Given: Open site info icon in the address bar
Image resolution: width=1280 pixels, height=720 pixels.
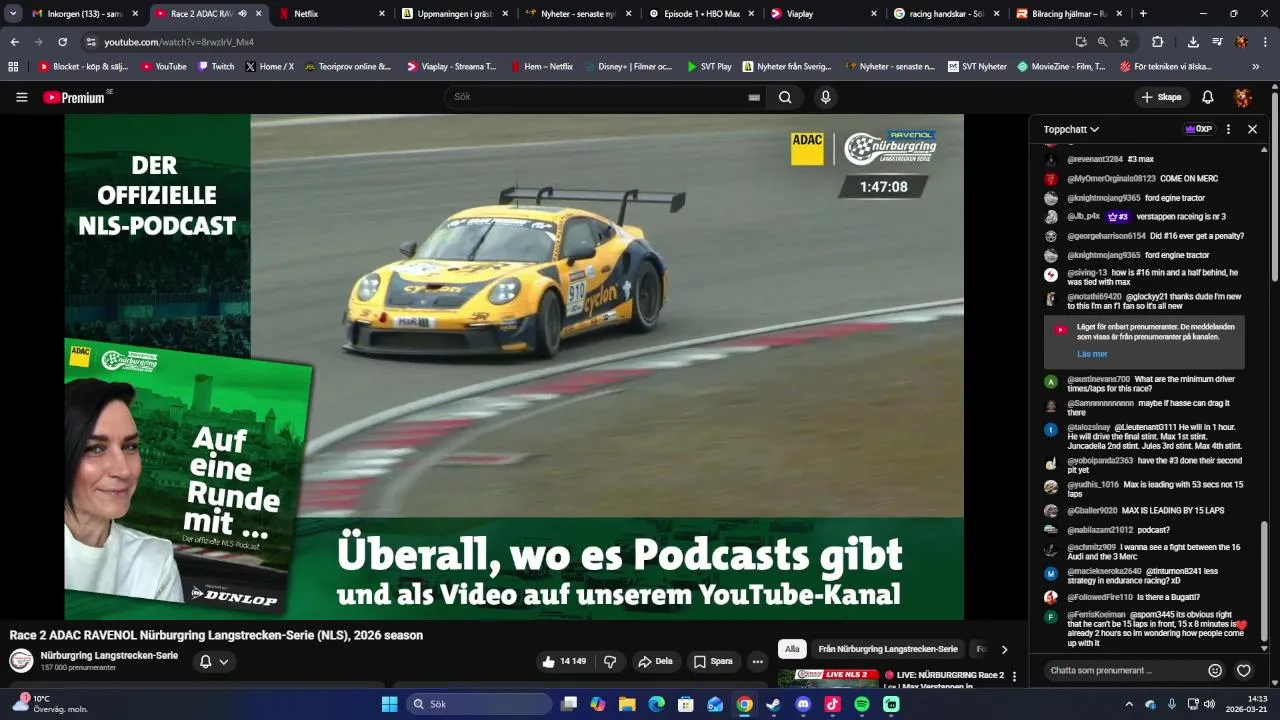Looking at the screenshot, I should coord(91,42).
